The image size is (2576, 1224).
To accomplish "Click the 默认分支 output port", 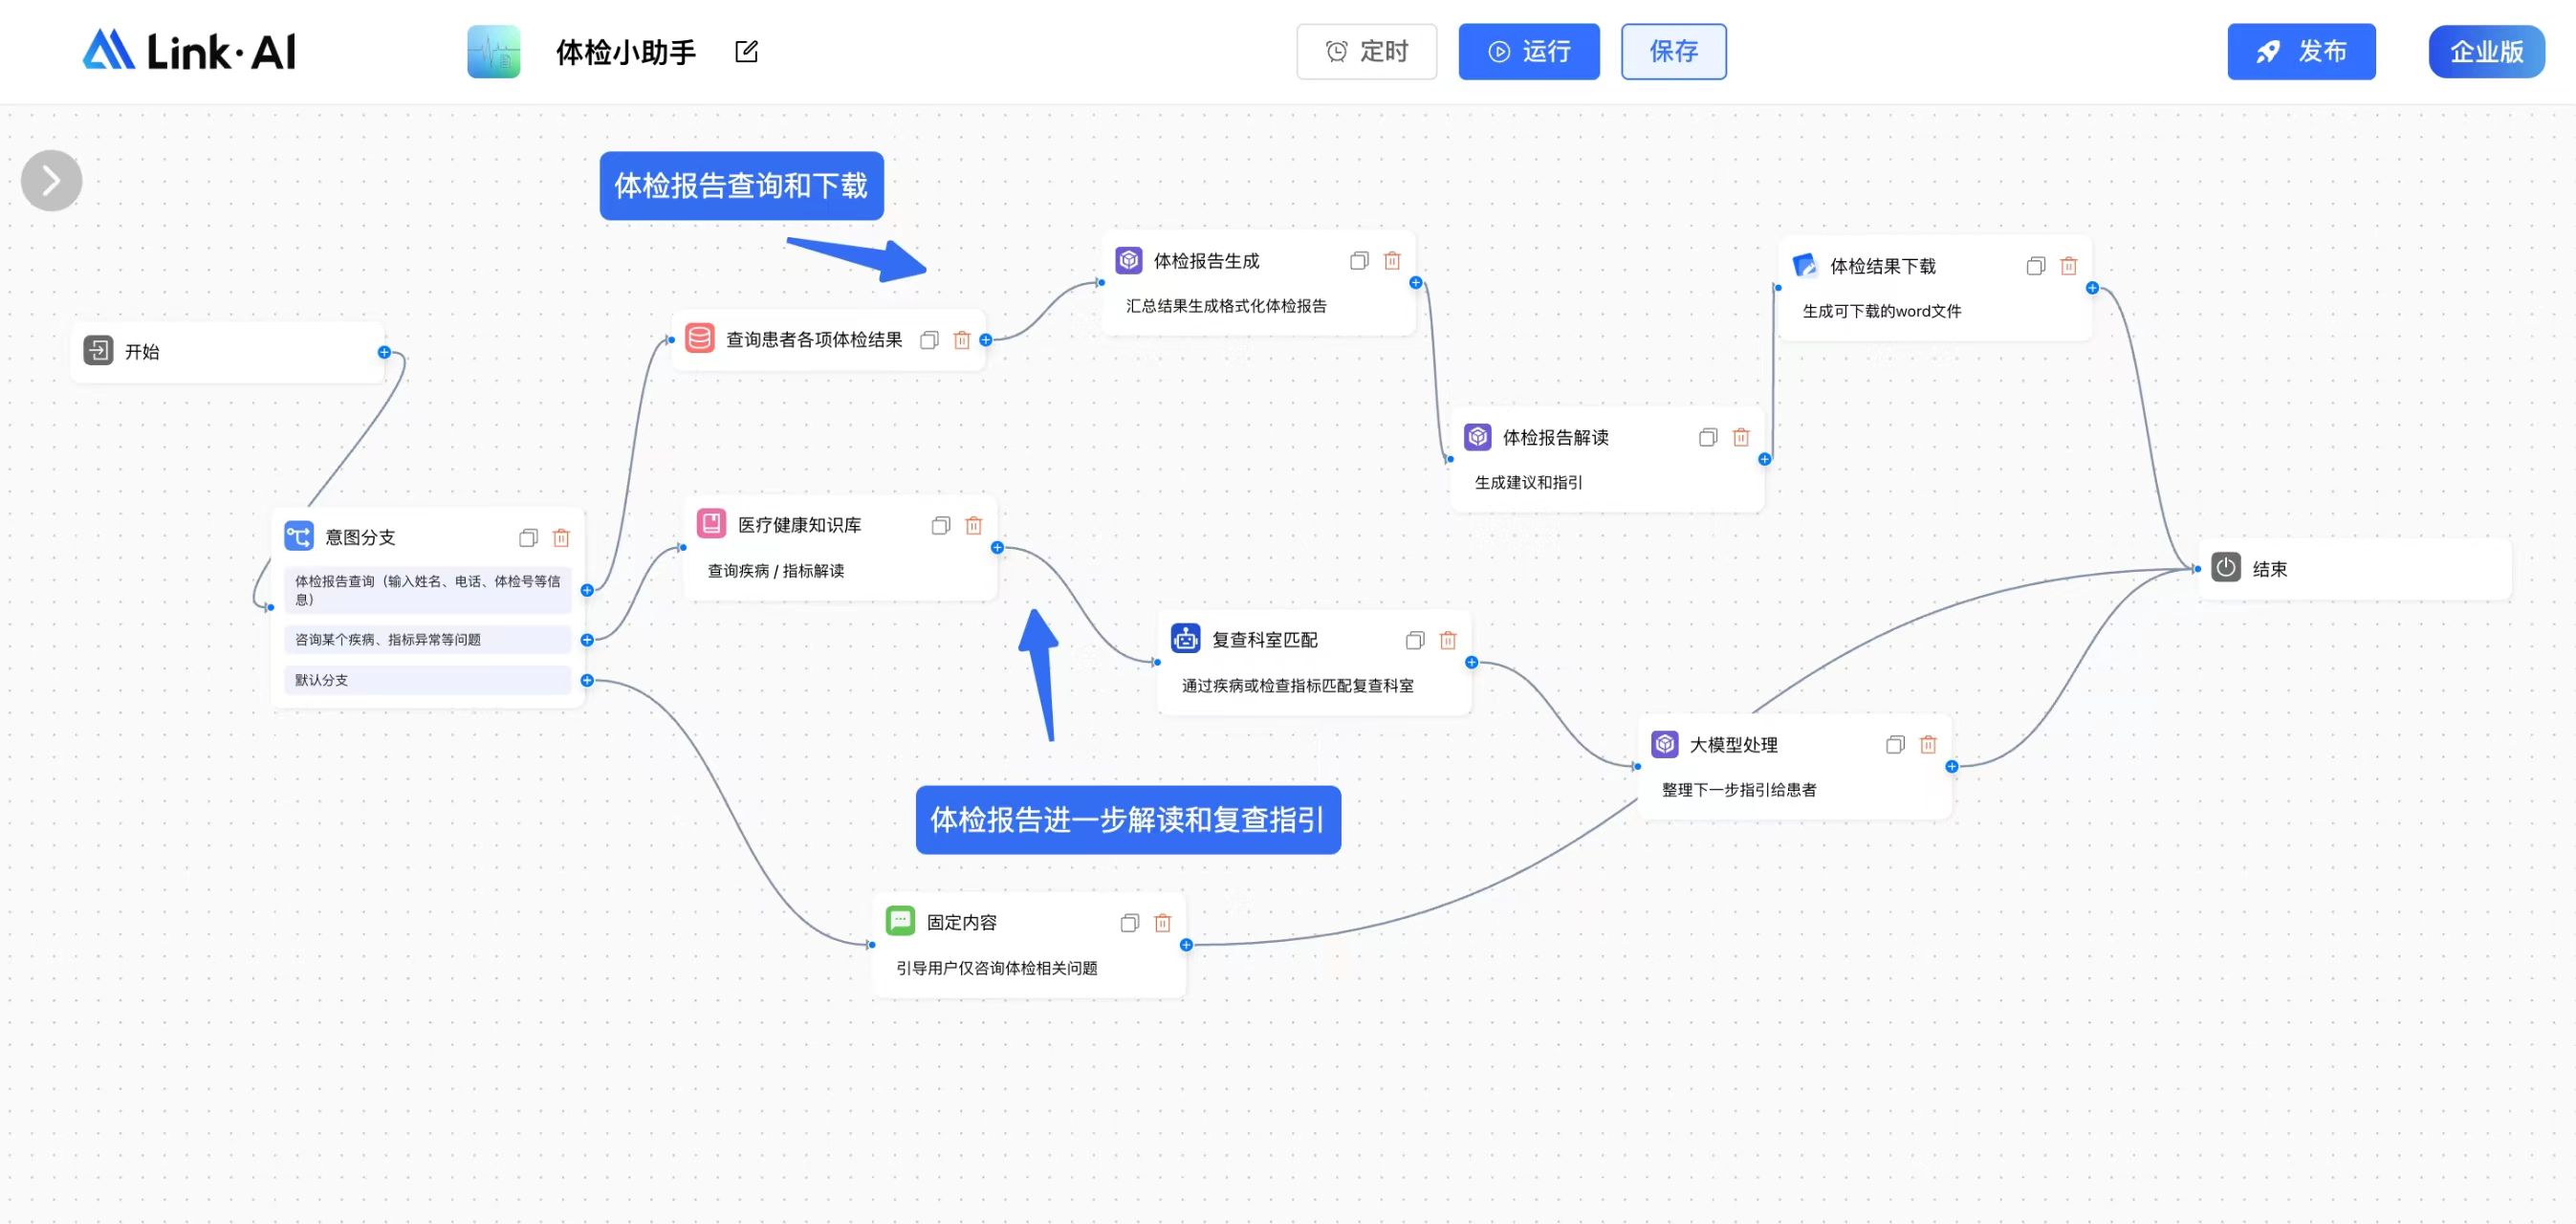I will 587,680.
